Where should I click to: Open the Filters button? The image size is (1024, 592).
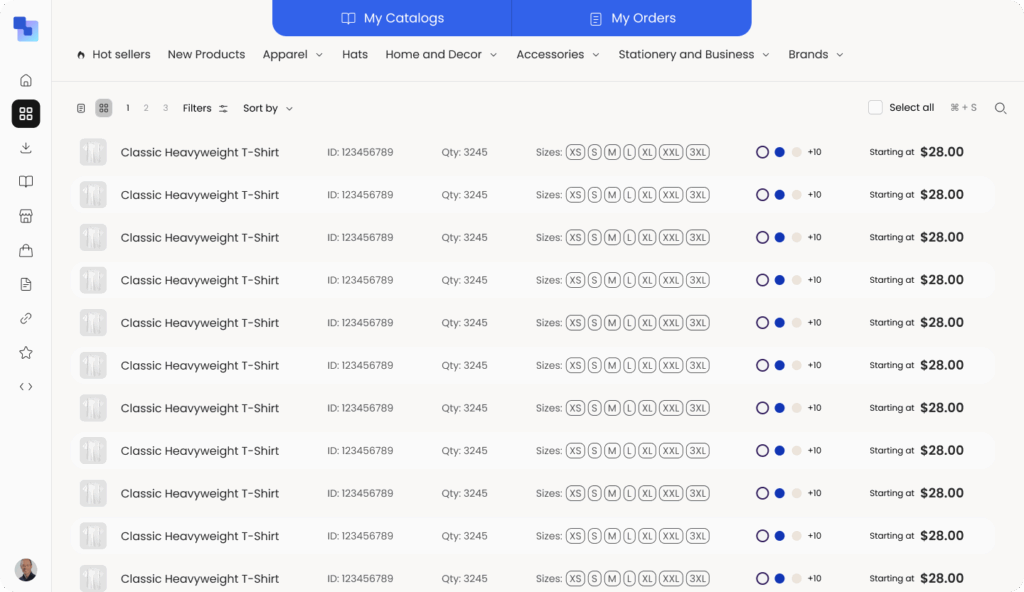tap(205, 108)
